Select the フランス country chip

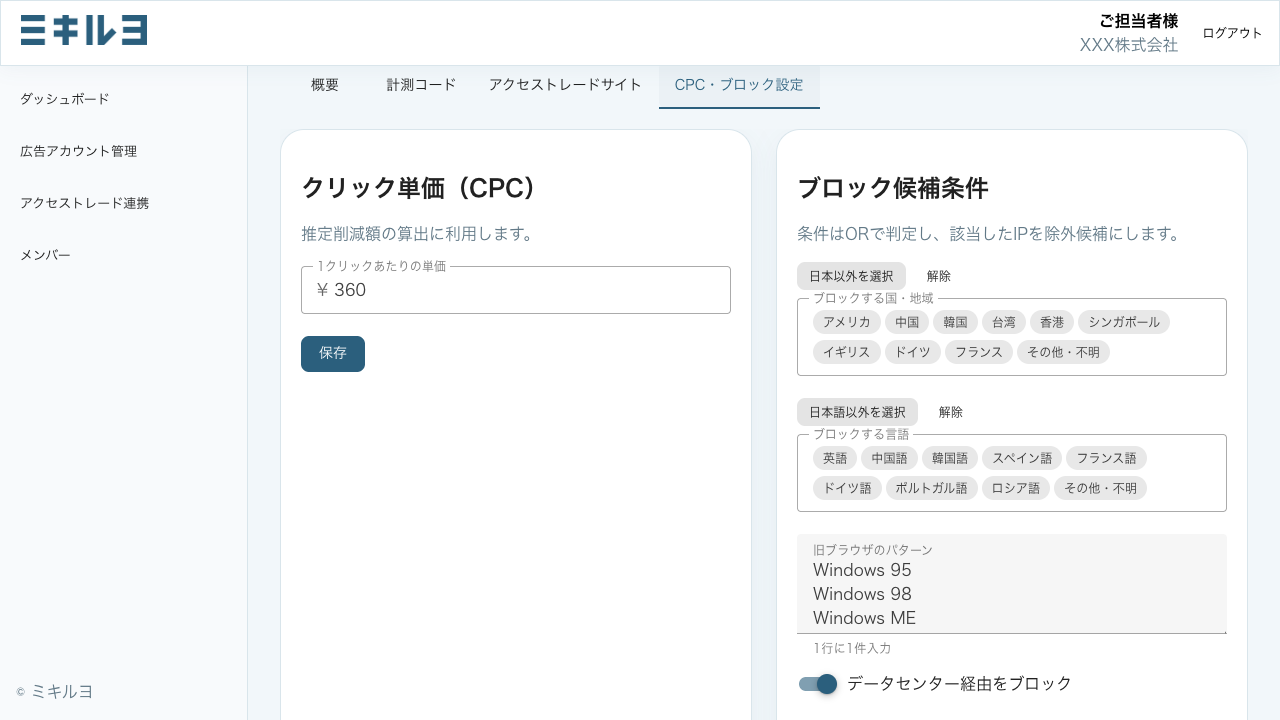[x=979, y=352]
